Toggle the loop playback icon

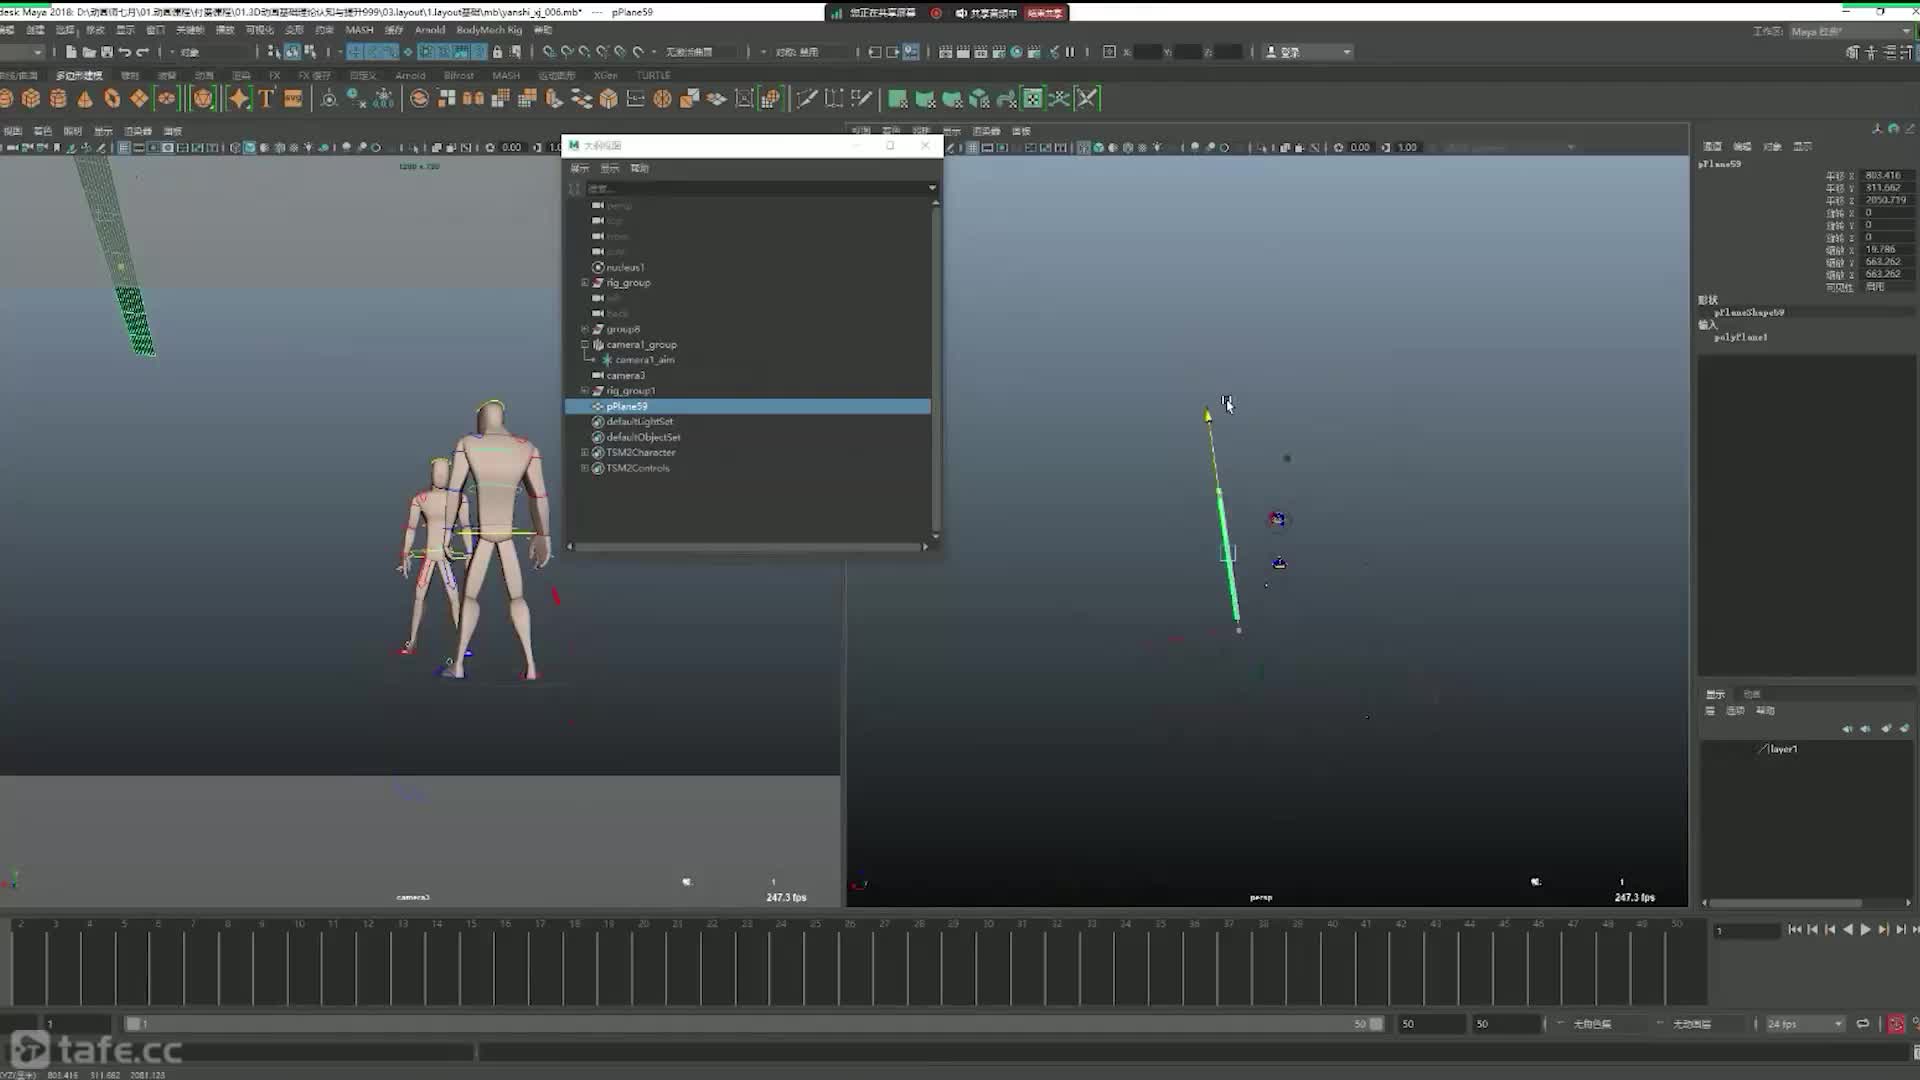click(1863, 1024)
